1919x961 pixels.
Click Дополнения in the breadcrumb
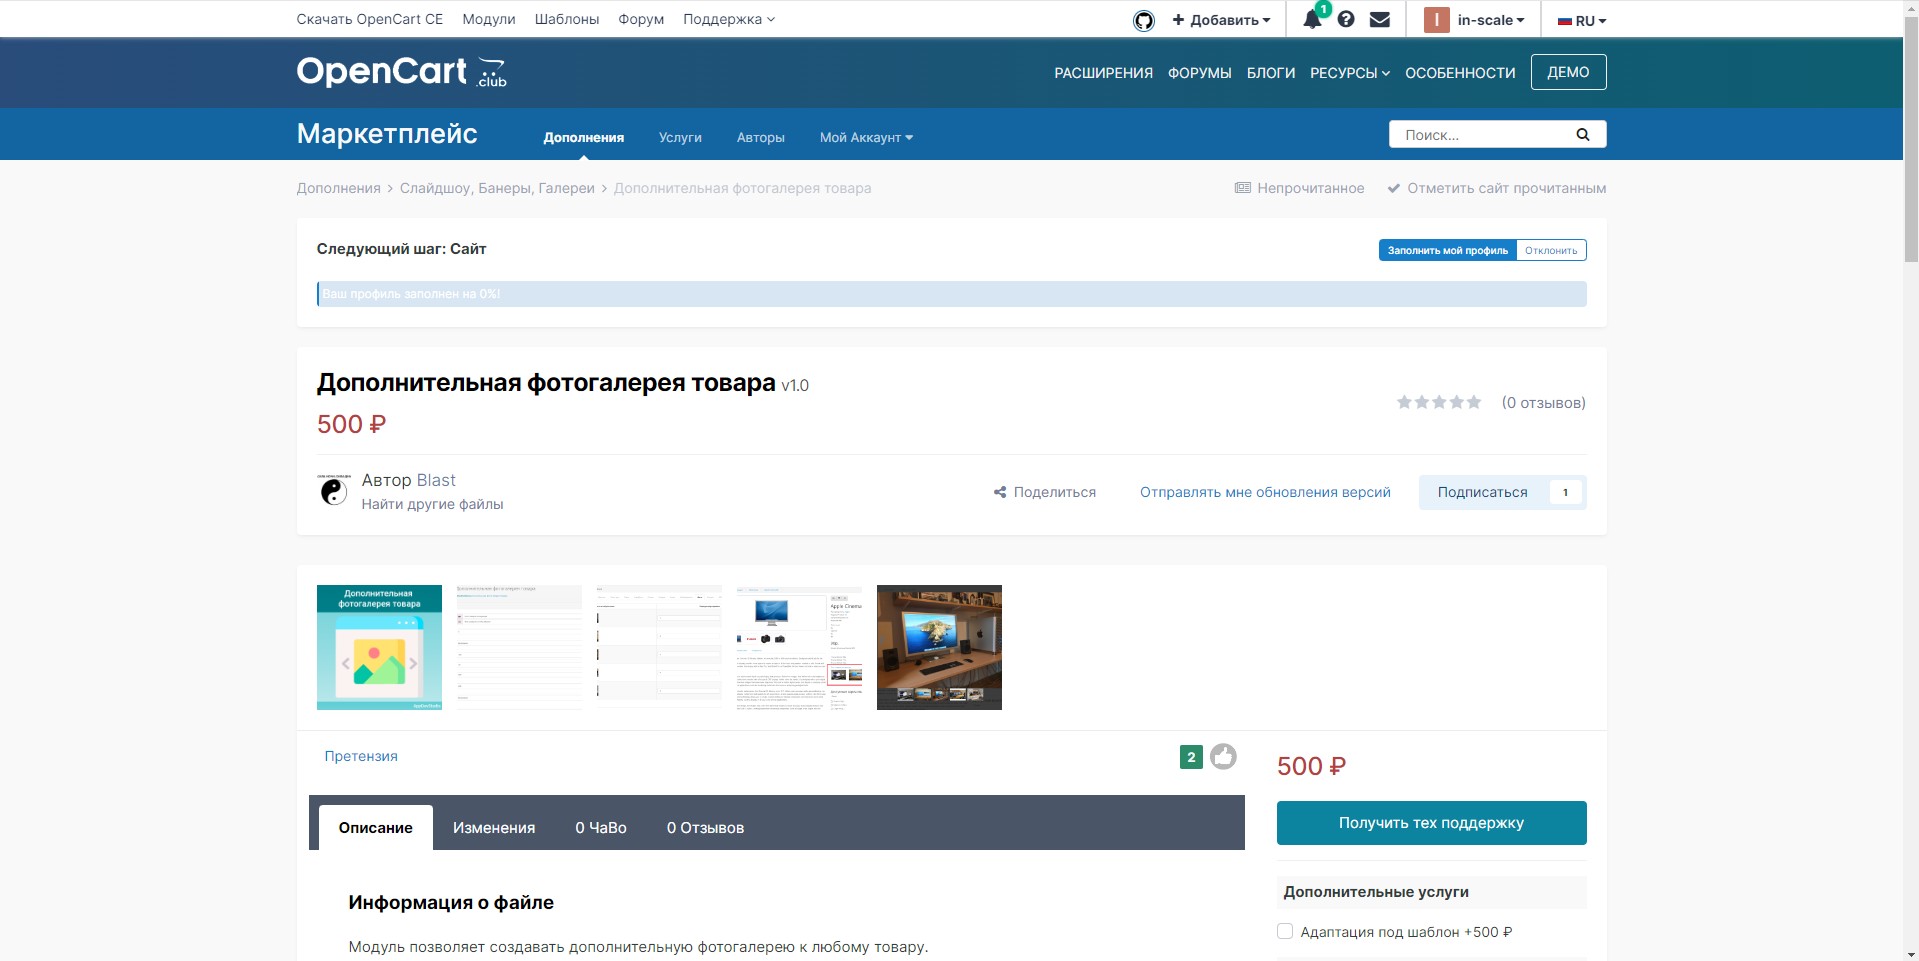(x=338, y=188)
